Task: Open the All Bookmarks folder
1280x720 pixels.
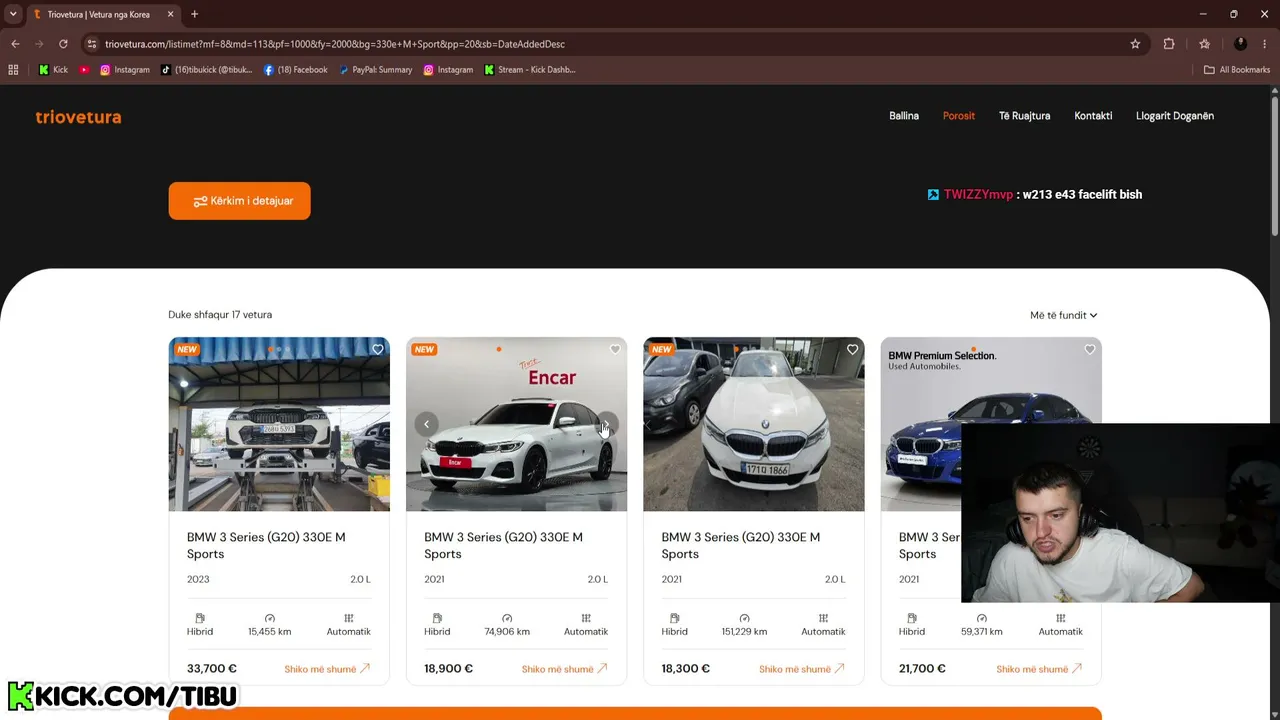Action: [1237, 70]
